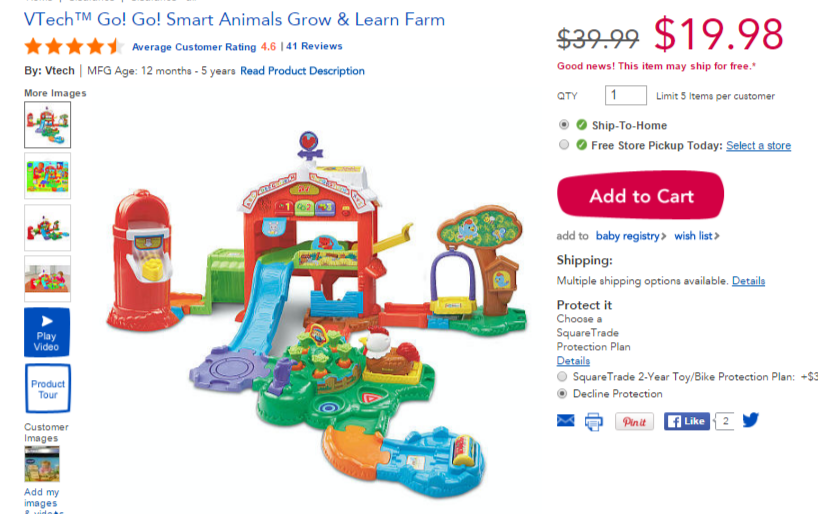Click the Twitter bird icon
Viewport: 818px width, 514px height.
751,420
